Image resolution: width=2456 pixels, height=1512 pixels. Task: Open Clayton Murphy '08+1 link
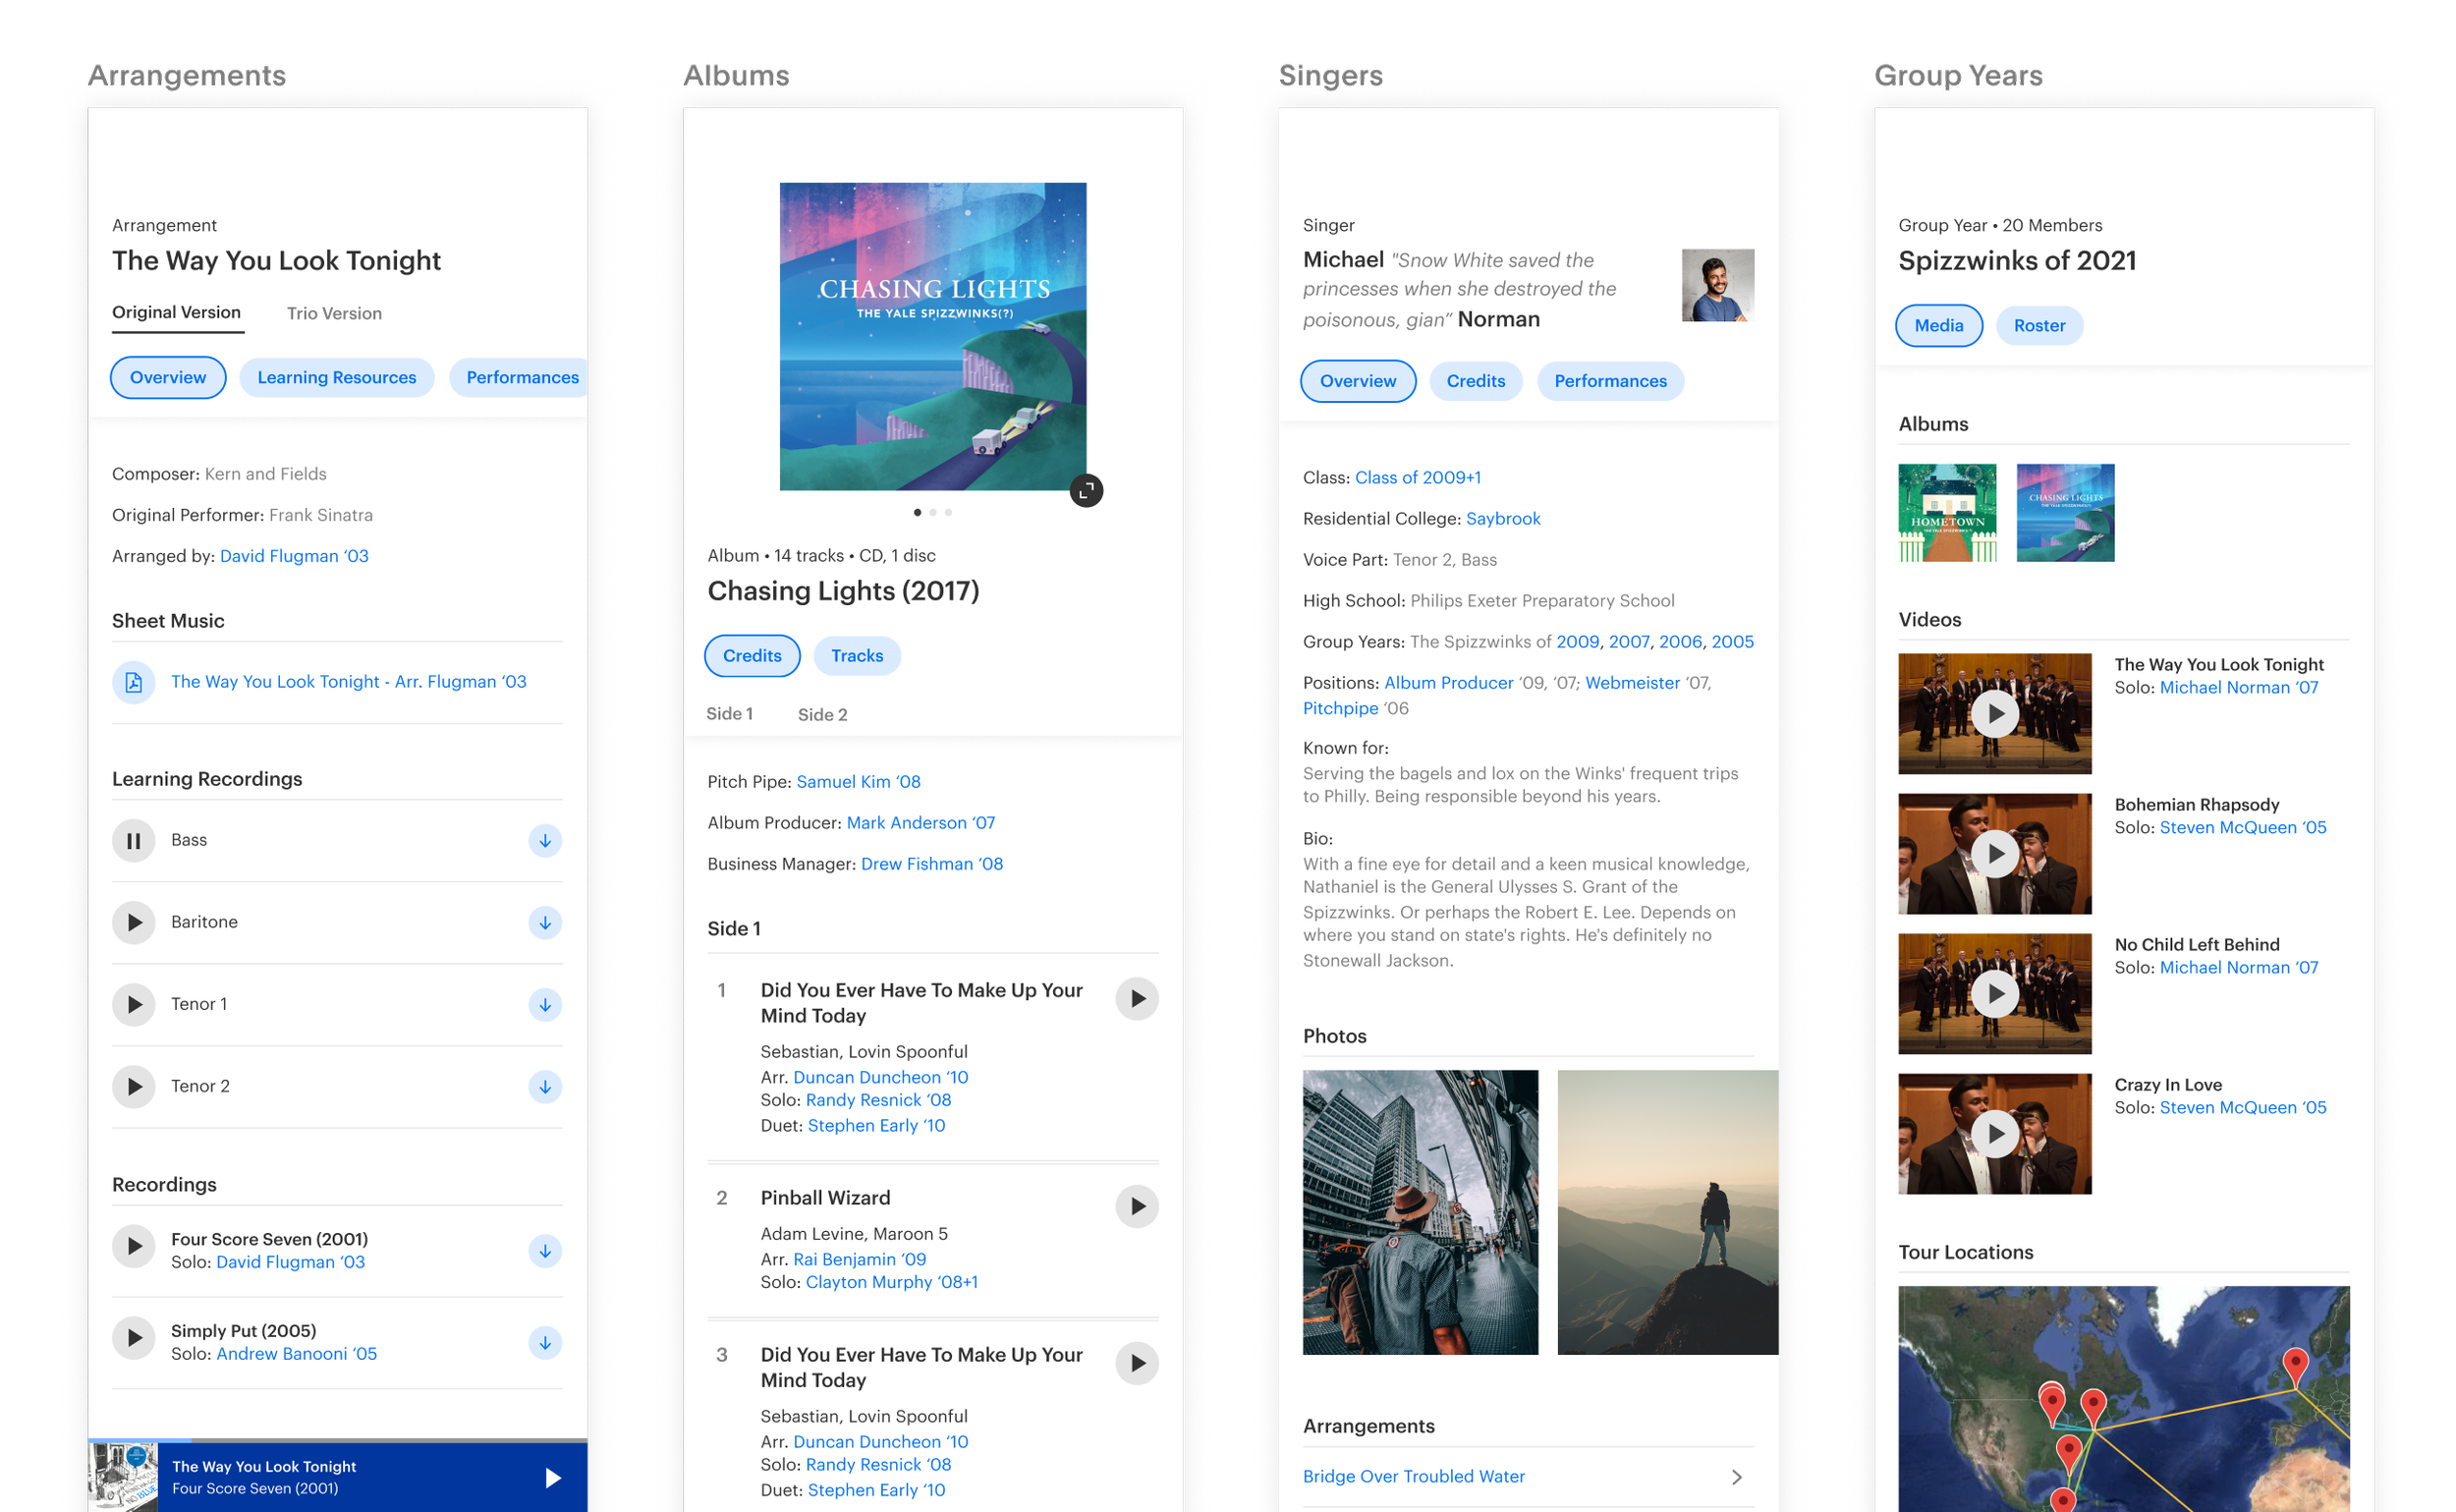click(892, 1283)
